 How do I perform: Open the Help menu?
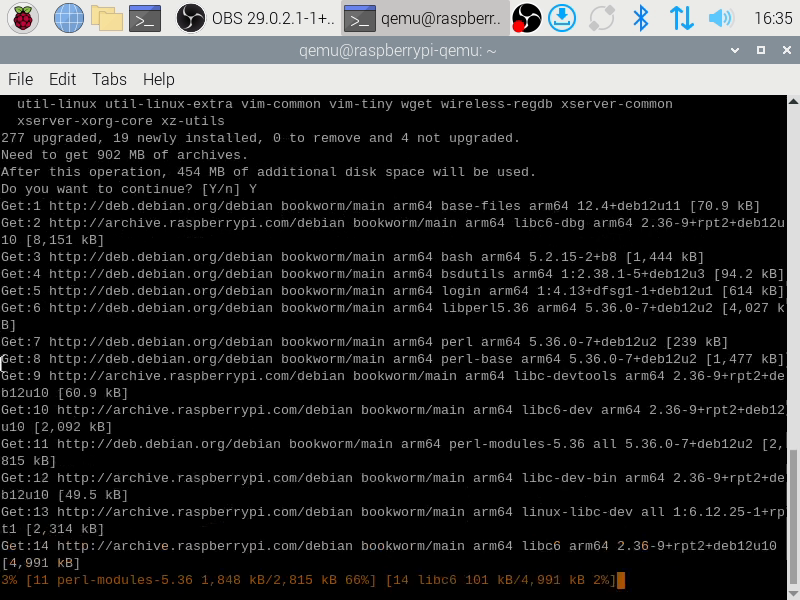(159, 79)
